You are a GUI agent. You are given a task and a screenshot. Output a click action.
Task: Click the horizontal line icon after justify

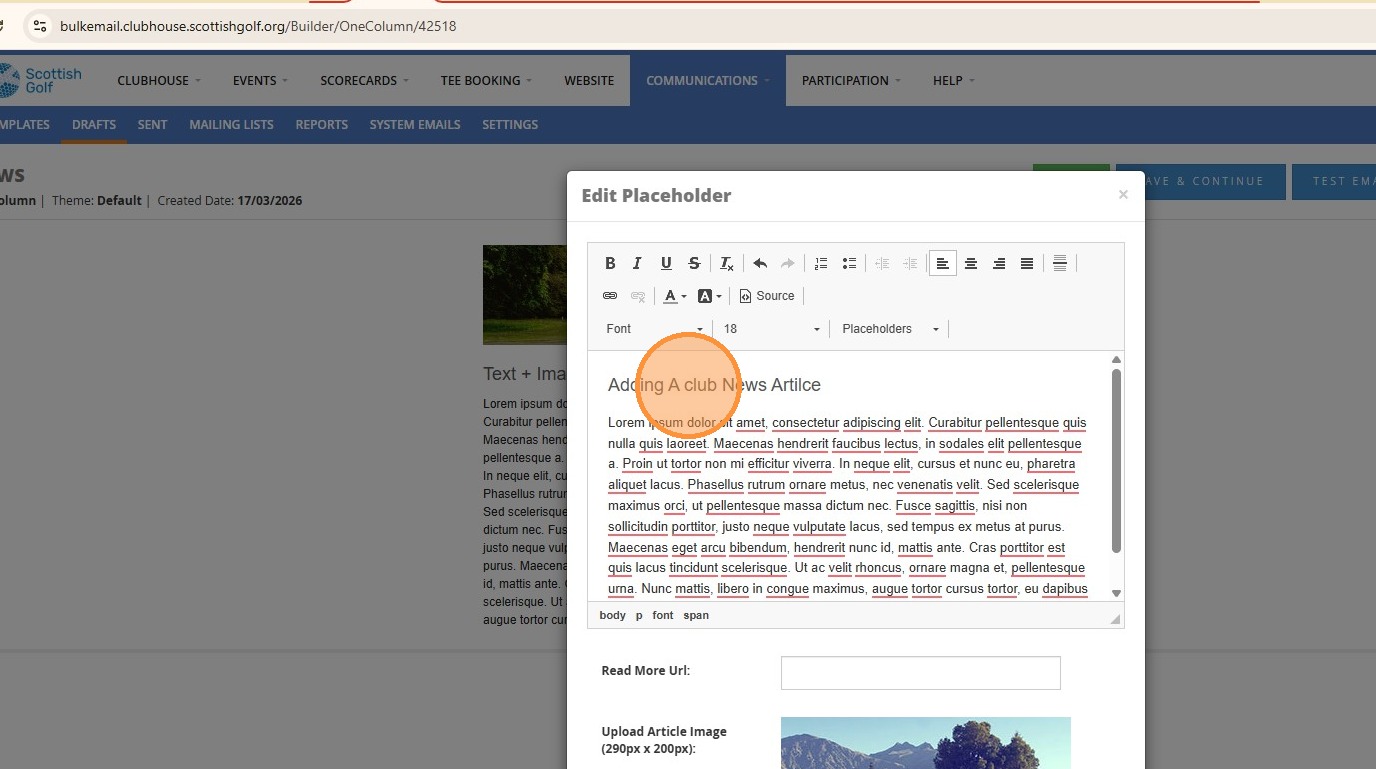1060,264
